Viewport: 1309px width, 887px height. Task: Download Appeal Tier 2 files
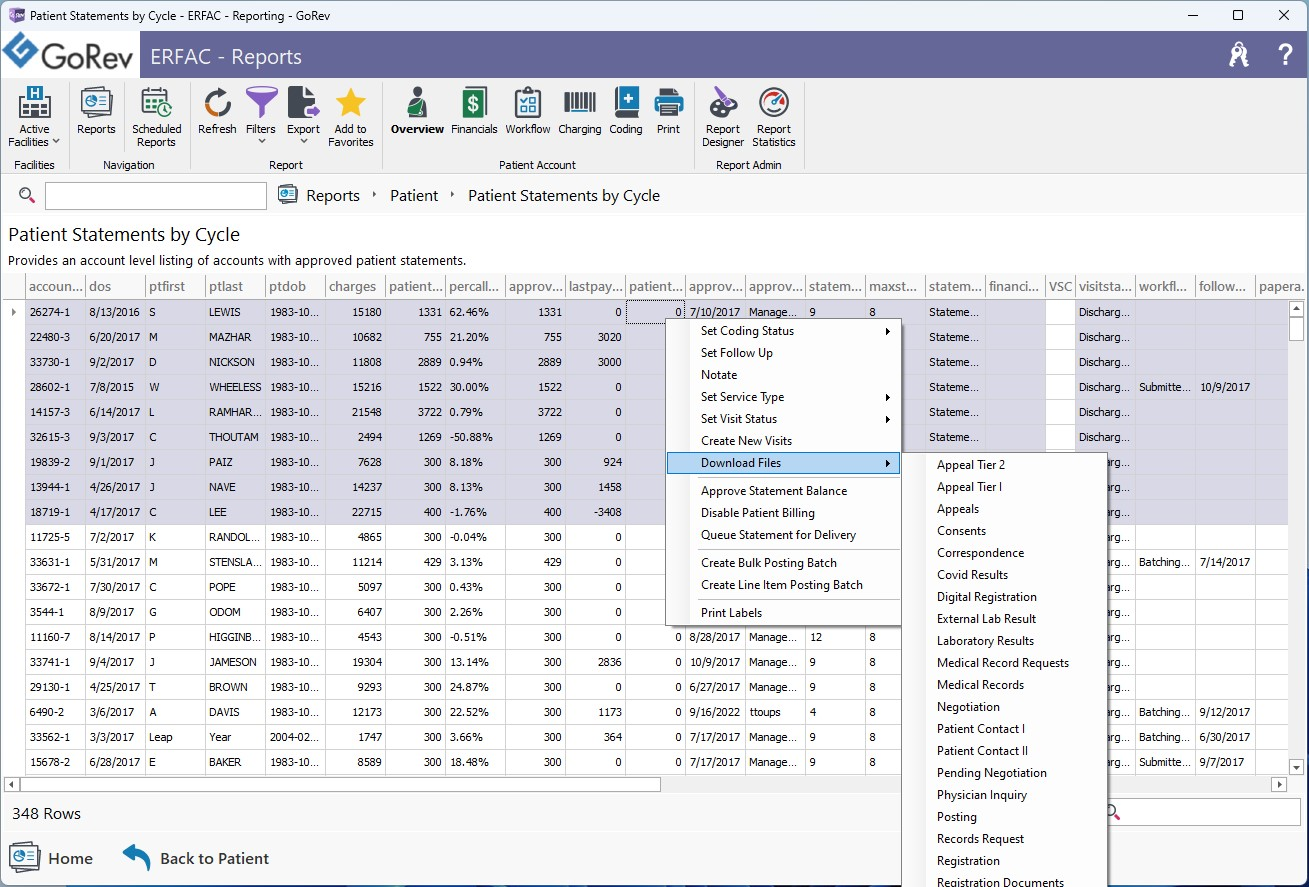tap(1004, 465)
